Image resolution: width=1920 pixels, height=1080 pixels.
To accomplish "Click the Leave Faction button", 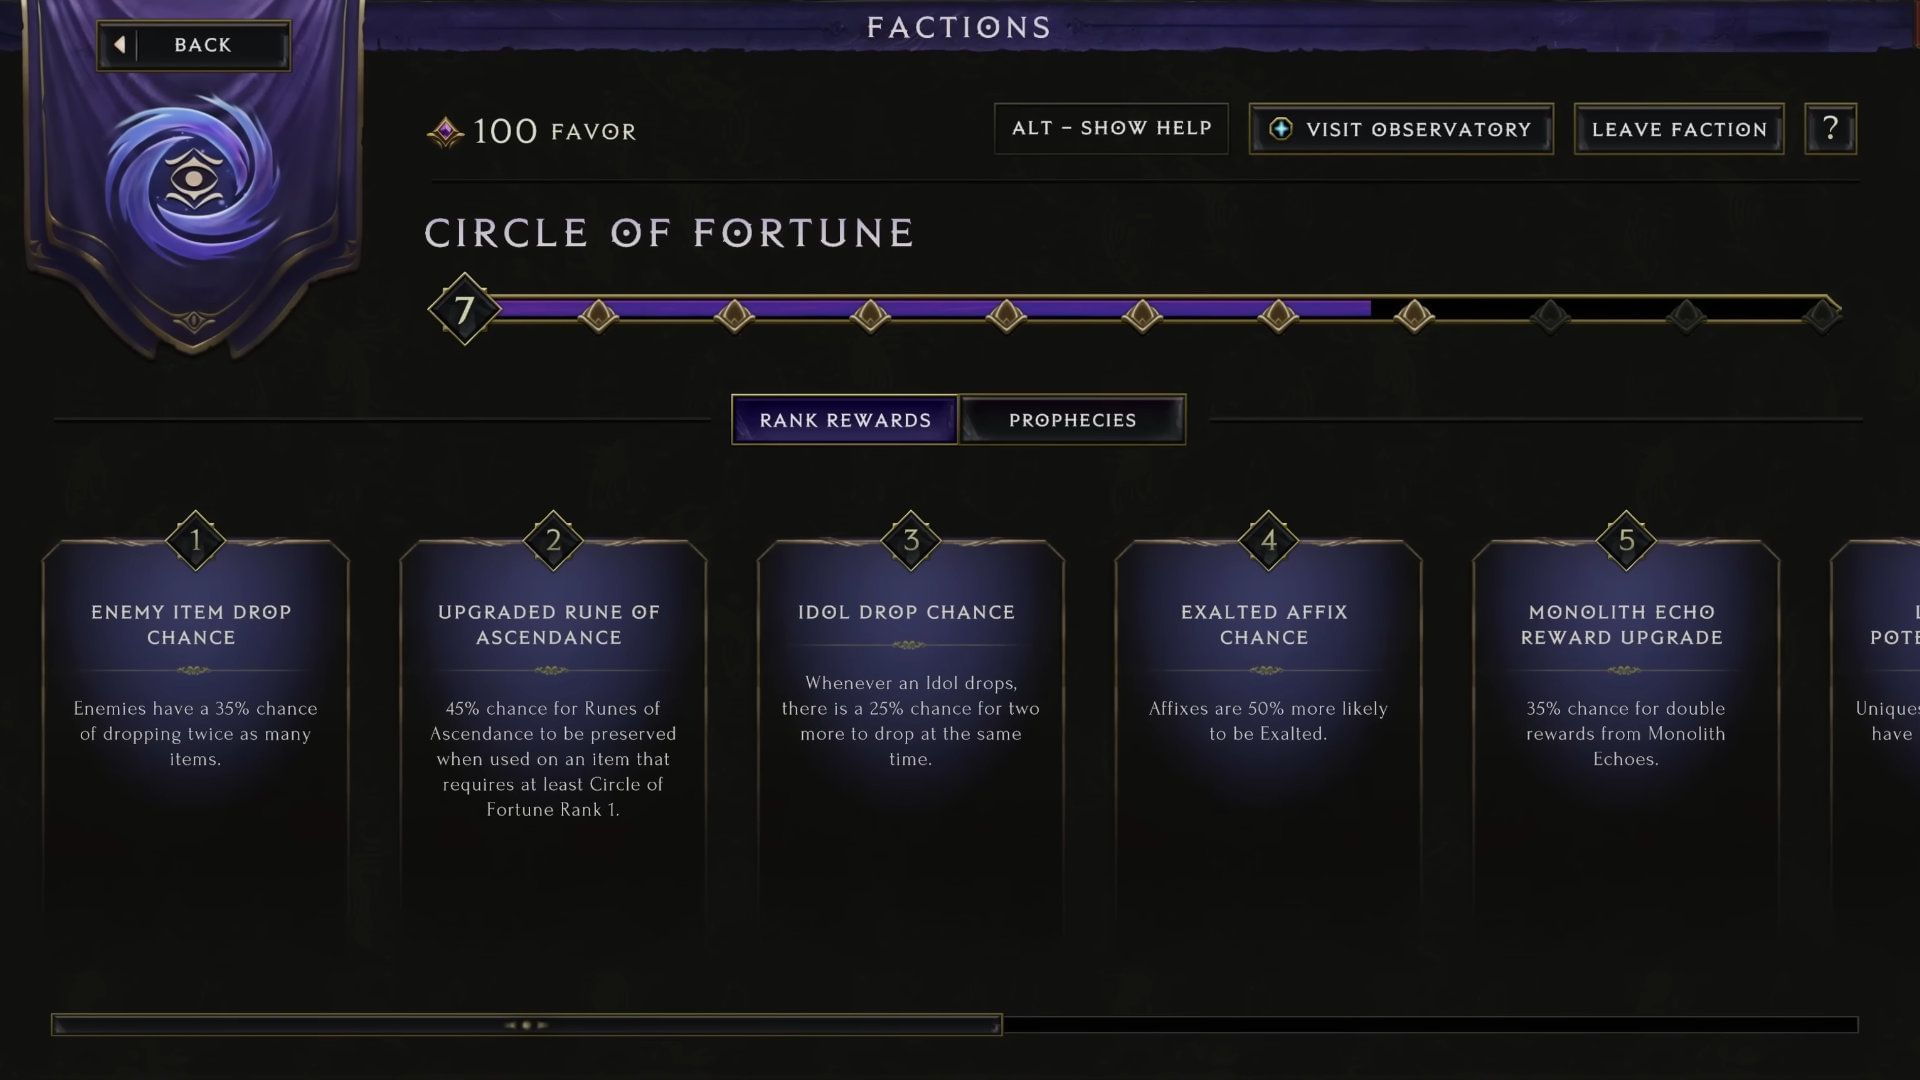I will click(1679, 129).
